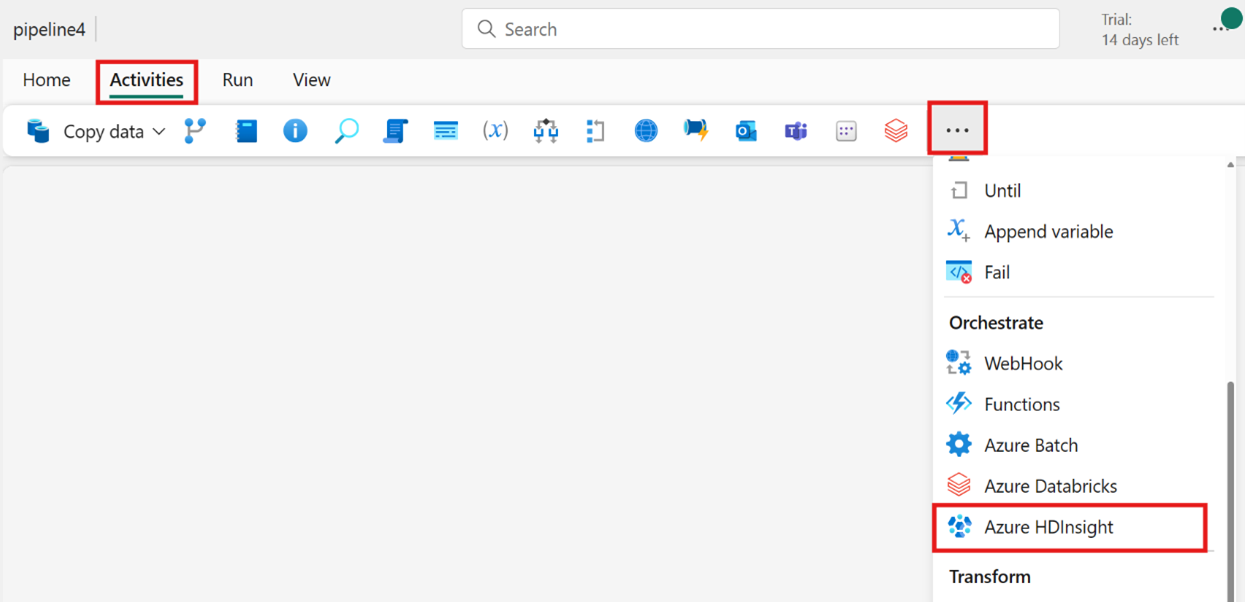
Task: Add a Dataflow activity from toolbar
Action: tap(195, 131)
